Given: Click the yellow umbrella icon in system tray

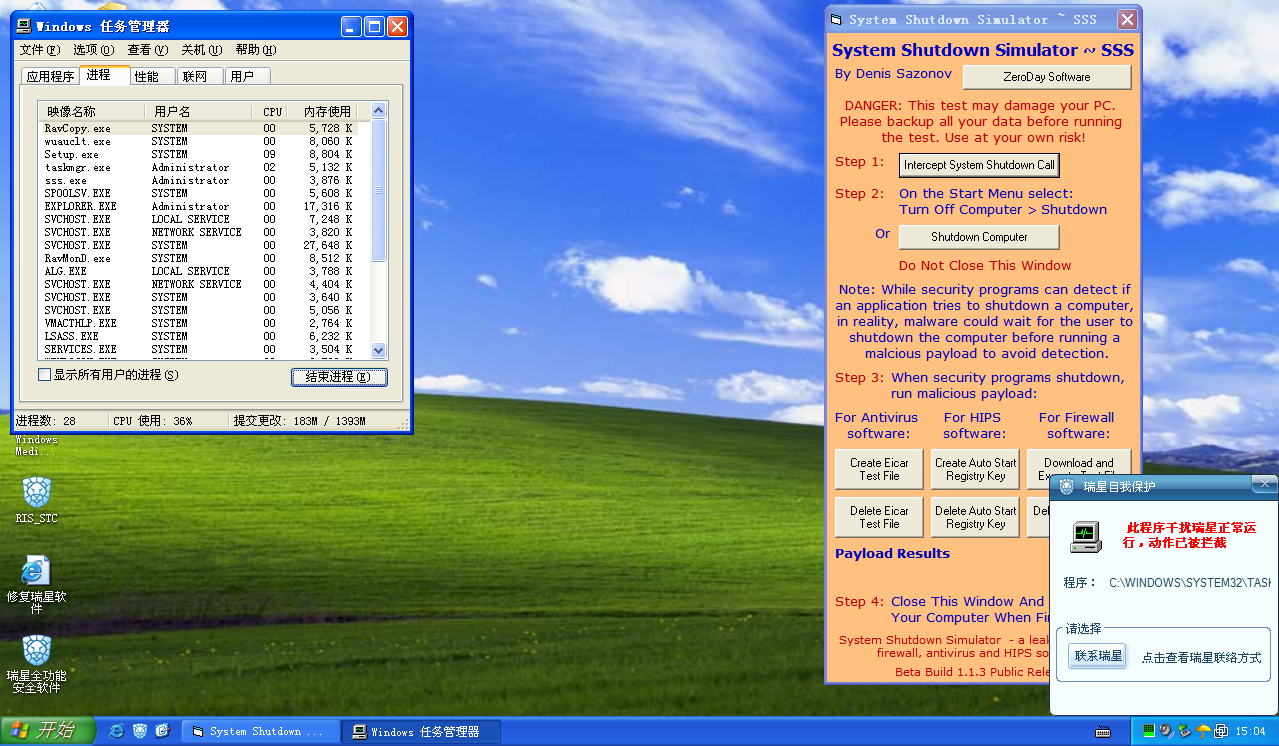Looking at the screenshot, I should pos(1203,731).
